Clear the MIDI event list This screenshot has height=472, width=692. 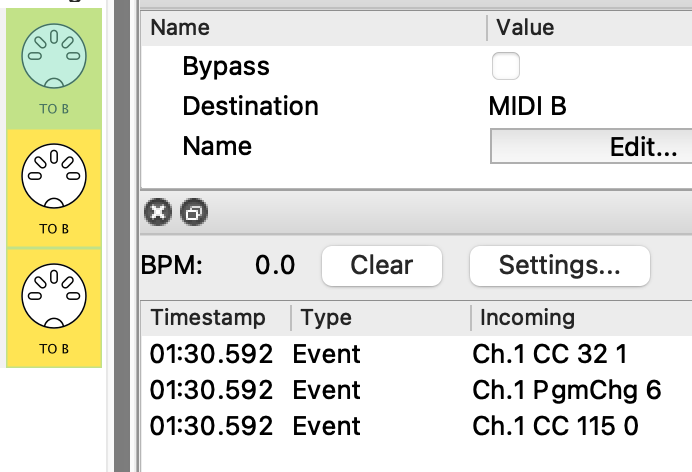381,265
